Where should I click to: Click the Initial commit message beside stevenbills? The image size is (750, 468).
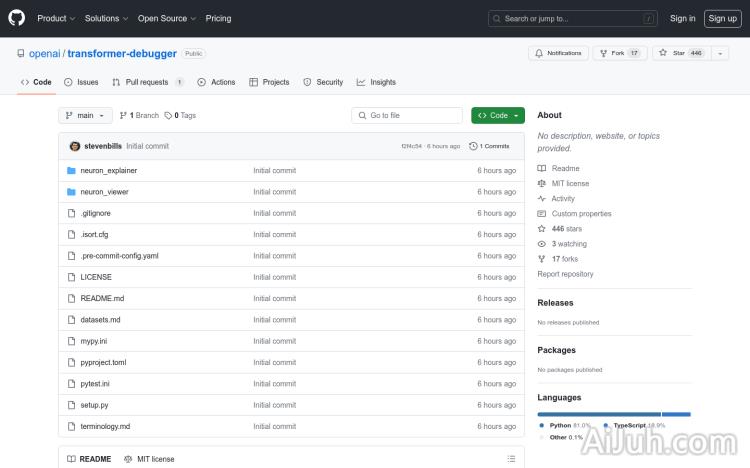pos(147,146)
